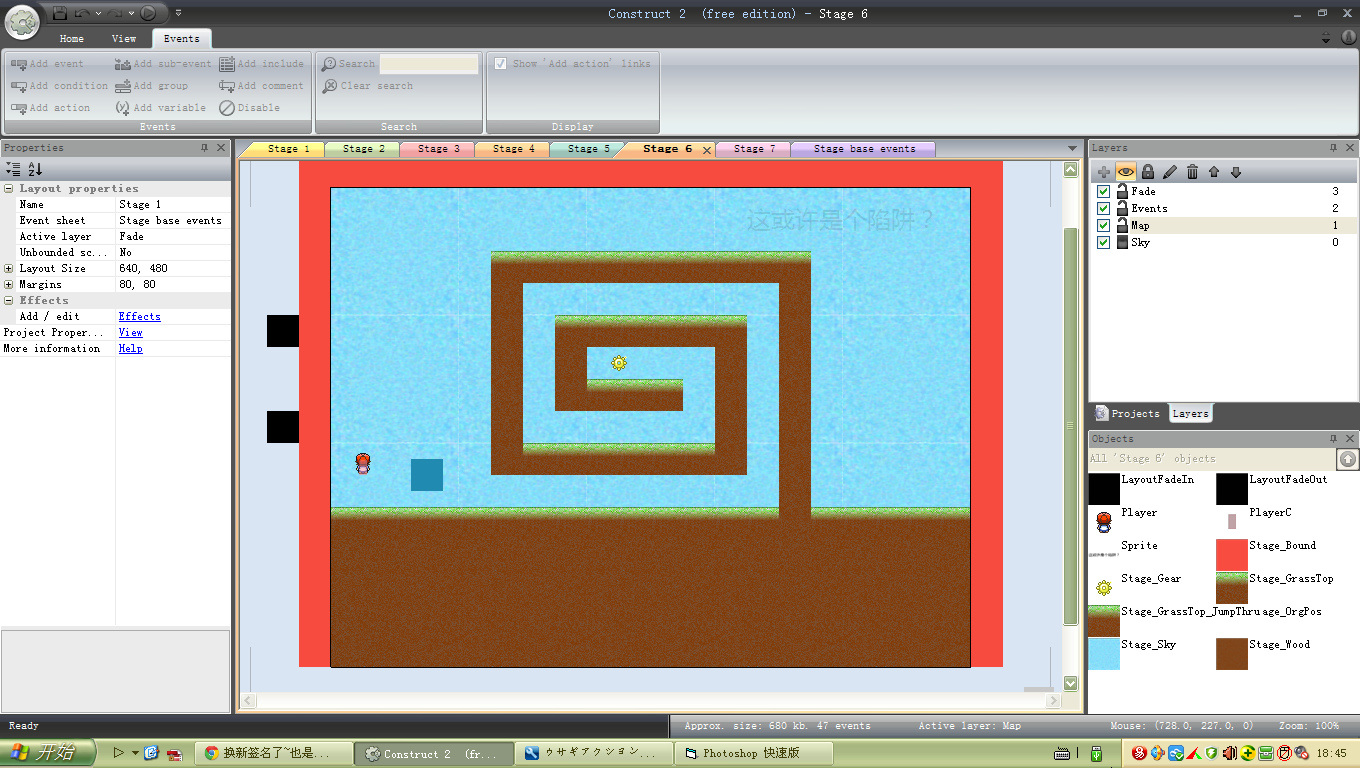Click the pencil rename layer icon
Image resolution: width=1360 pixels, height=768 pixels.
[x=1170, y=172]
